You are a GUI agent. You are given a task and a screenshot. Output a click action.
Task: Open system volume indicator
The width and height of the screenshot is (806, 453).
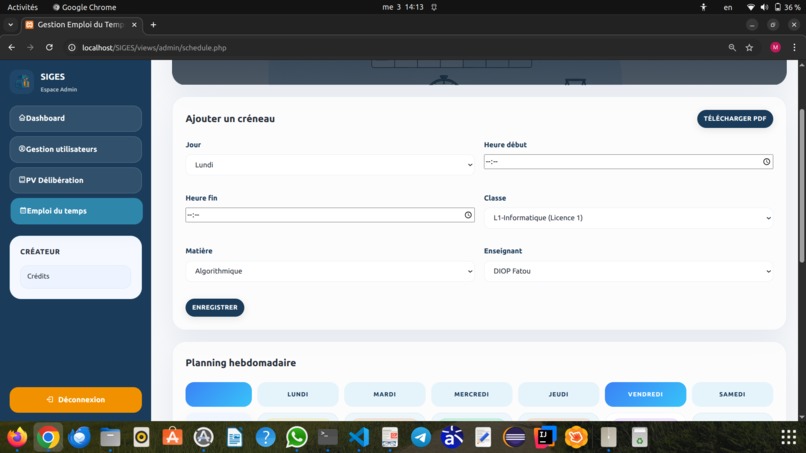coord(764,7)
